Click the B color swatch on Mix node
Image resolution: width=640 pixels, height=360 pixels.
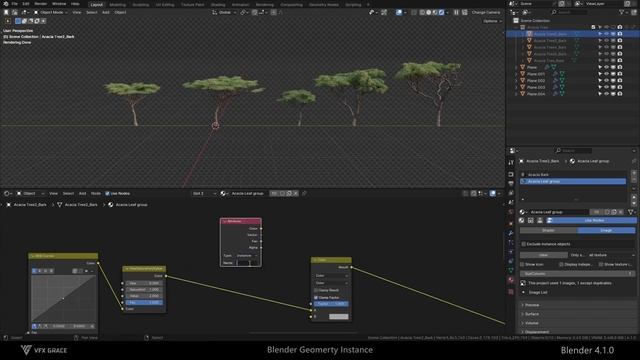coord(339,317)
